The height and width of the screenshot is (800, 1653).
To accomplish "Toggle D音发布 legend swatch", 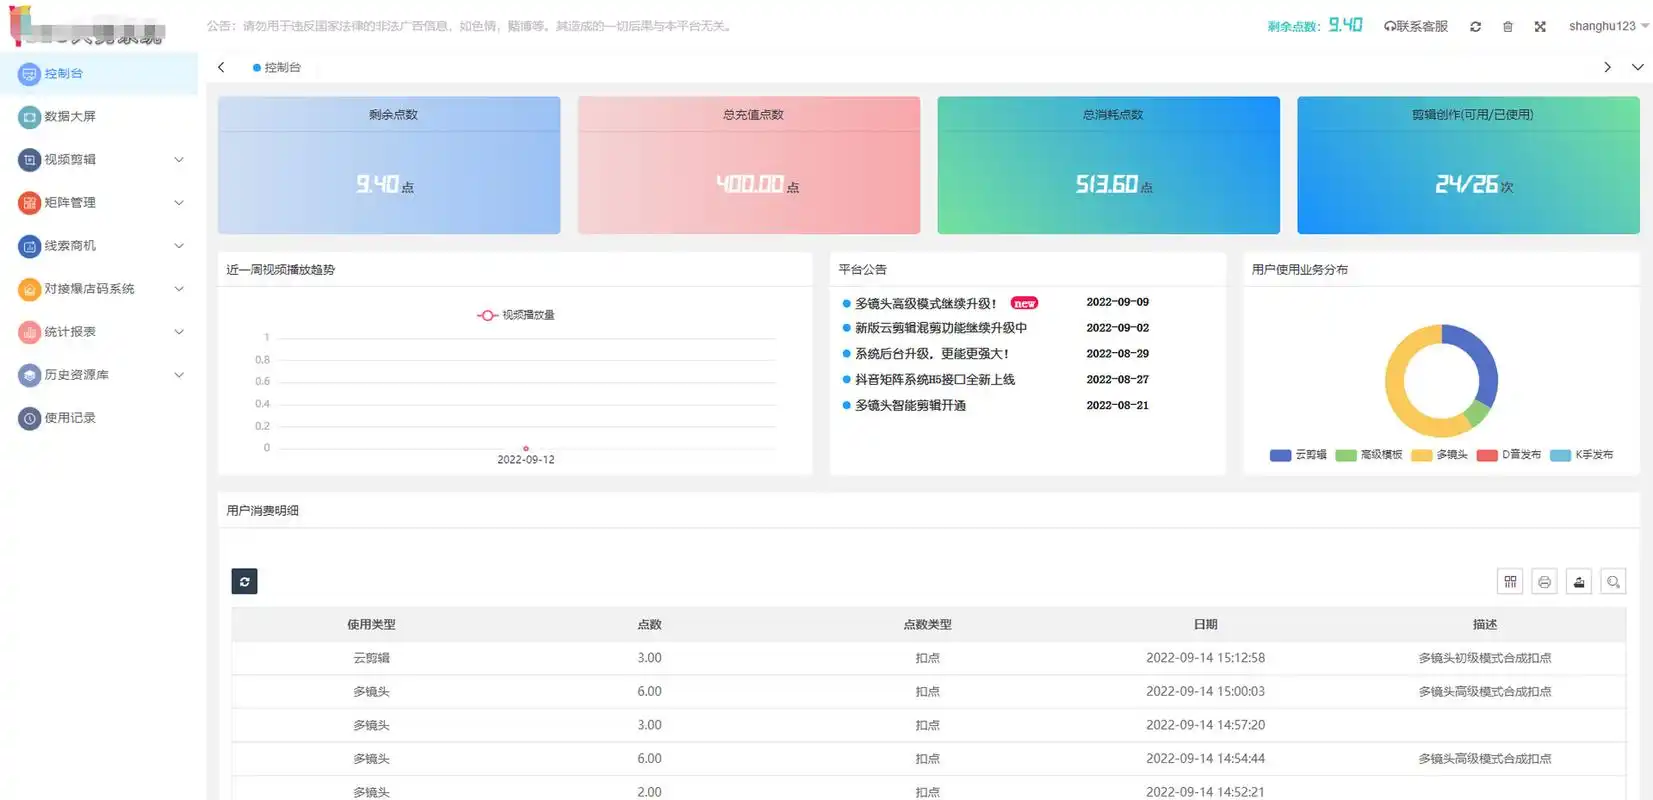I will (x=1487, y=455).
